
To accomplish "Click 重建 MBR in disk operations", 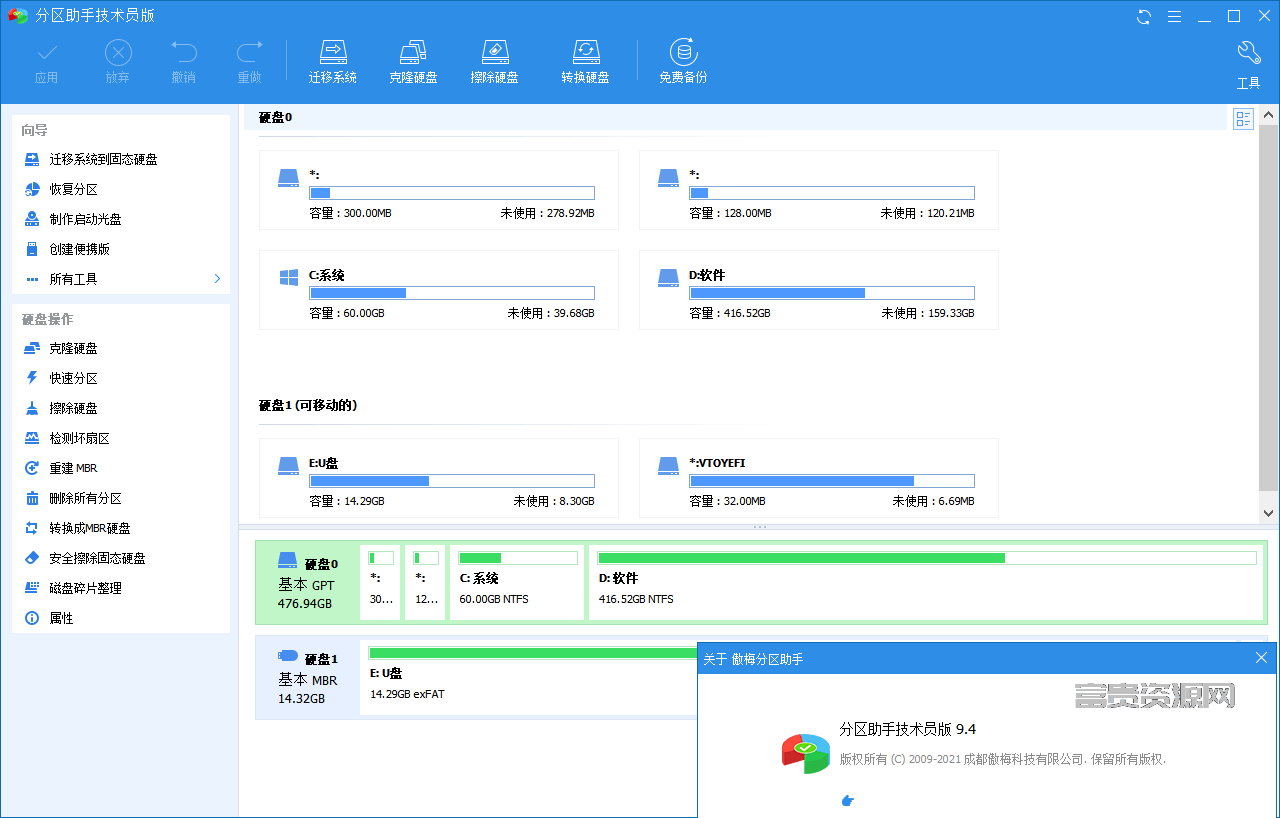I will click(73, 468).
